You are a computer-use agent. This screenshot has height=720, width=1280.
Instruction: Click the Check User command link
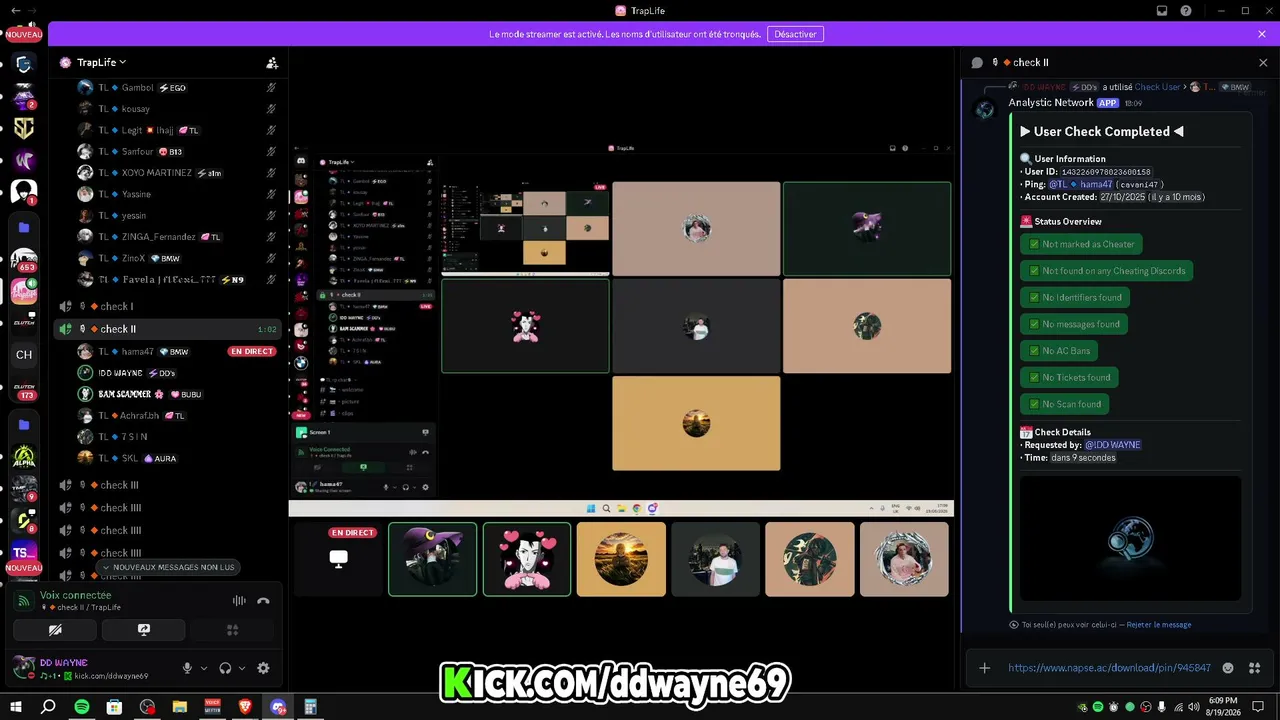(1157, 87)
